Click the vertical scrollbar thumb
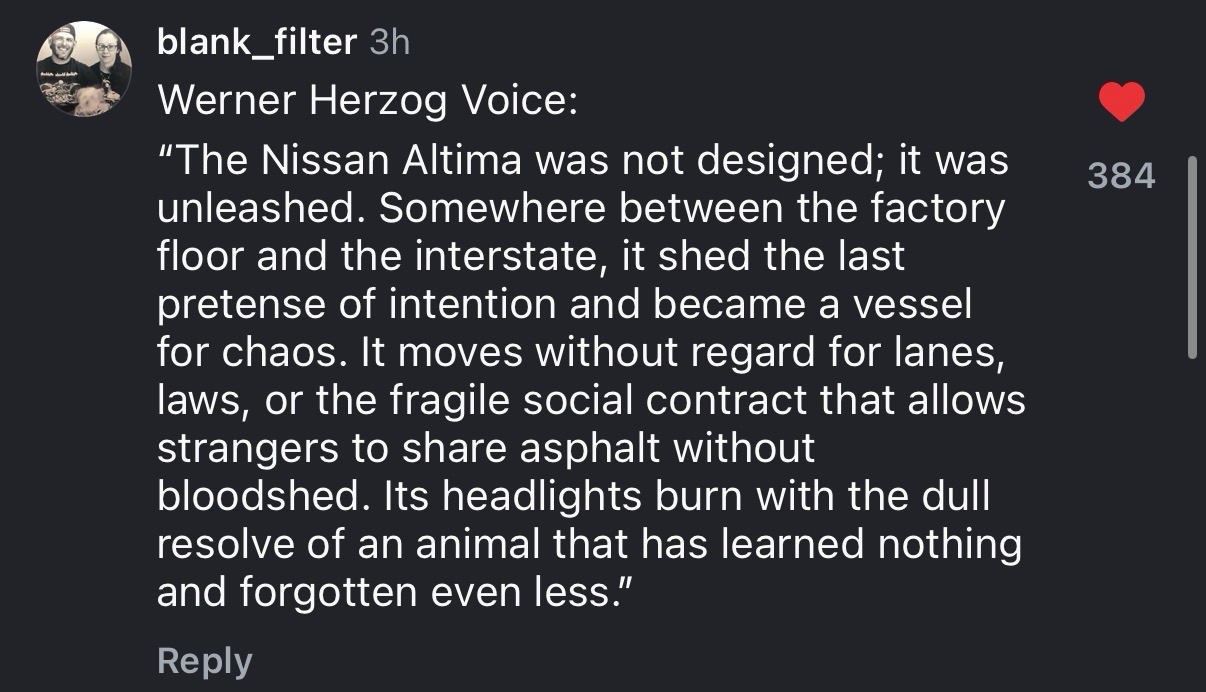The height and width of the screenshot is (692, 1206). pos(1191,258)
